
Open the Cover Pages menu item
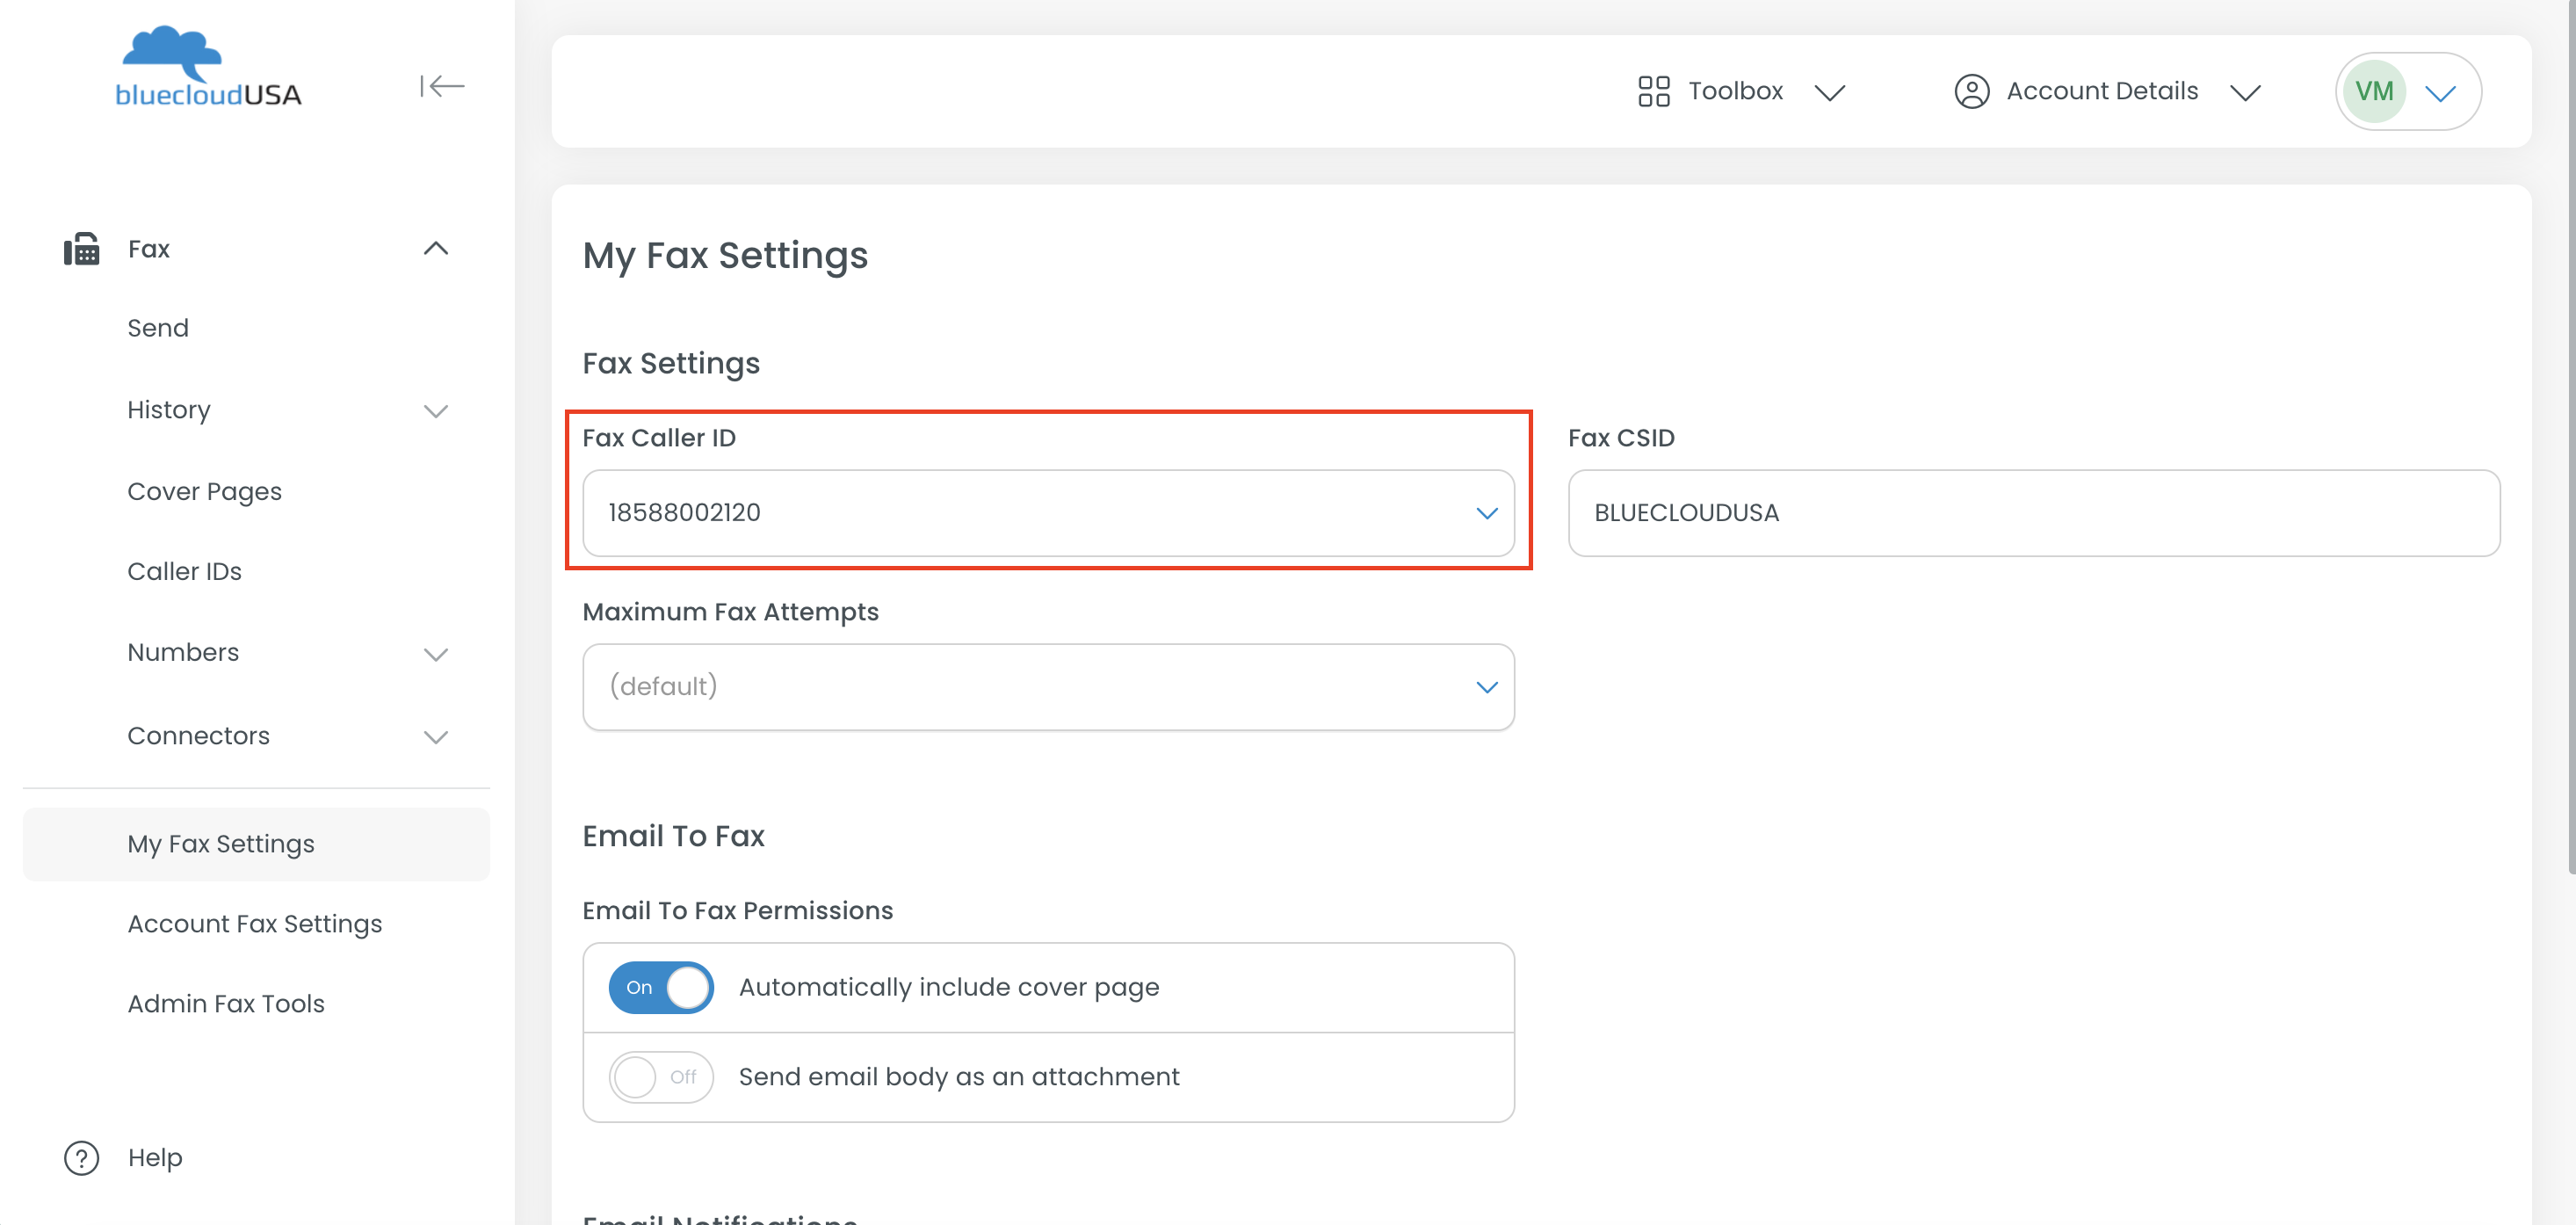click(x=204, y=491)
